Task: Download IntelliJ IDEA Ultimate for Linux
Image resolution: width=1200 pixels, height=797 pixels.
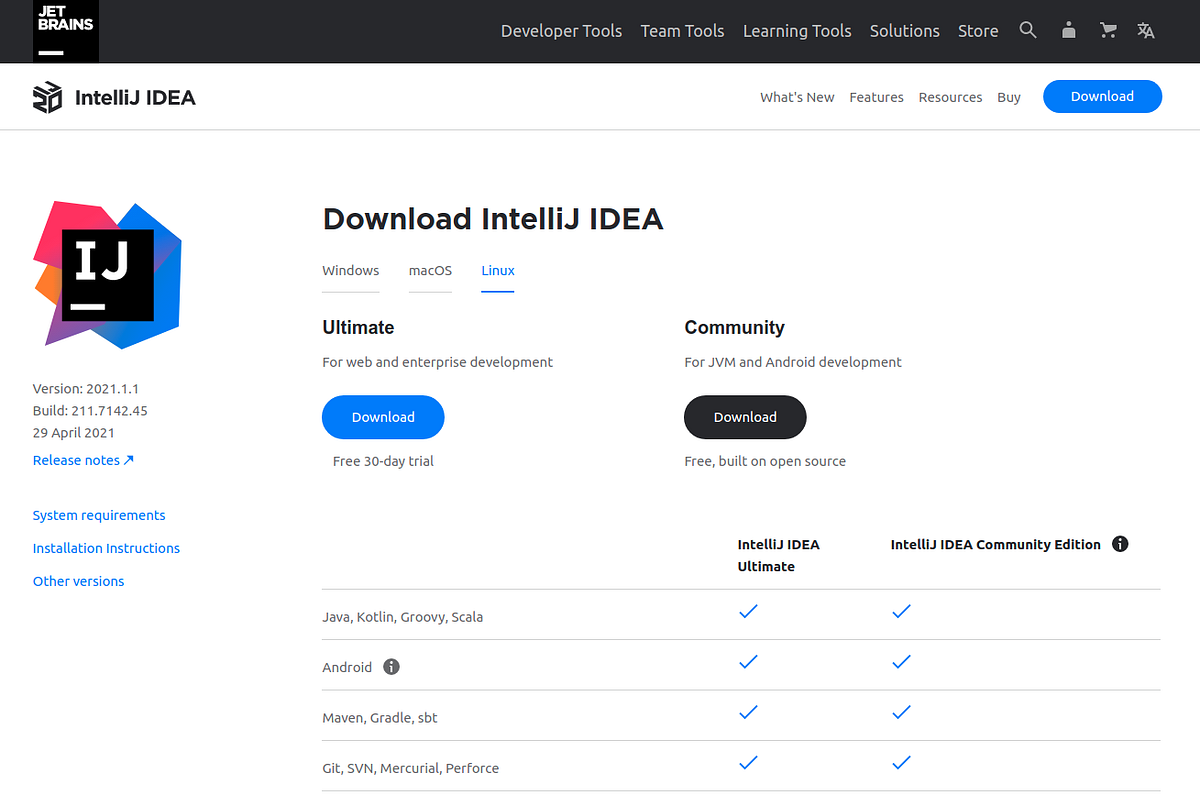Action: click(383, 417)
